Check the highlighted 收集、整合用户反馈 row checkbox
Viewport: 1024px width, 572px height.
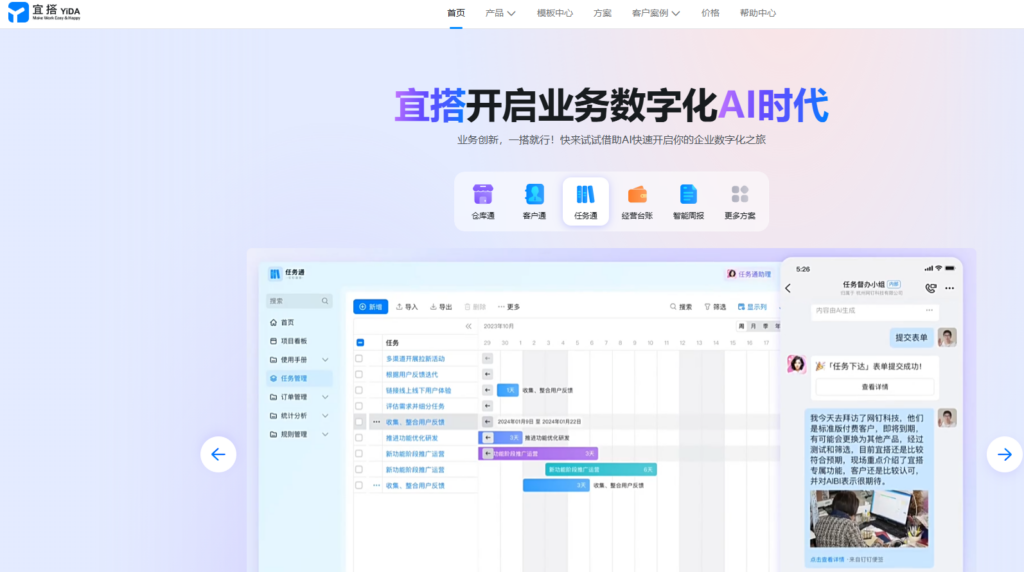(x=359, y=422)
